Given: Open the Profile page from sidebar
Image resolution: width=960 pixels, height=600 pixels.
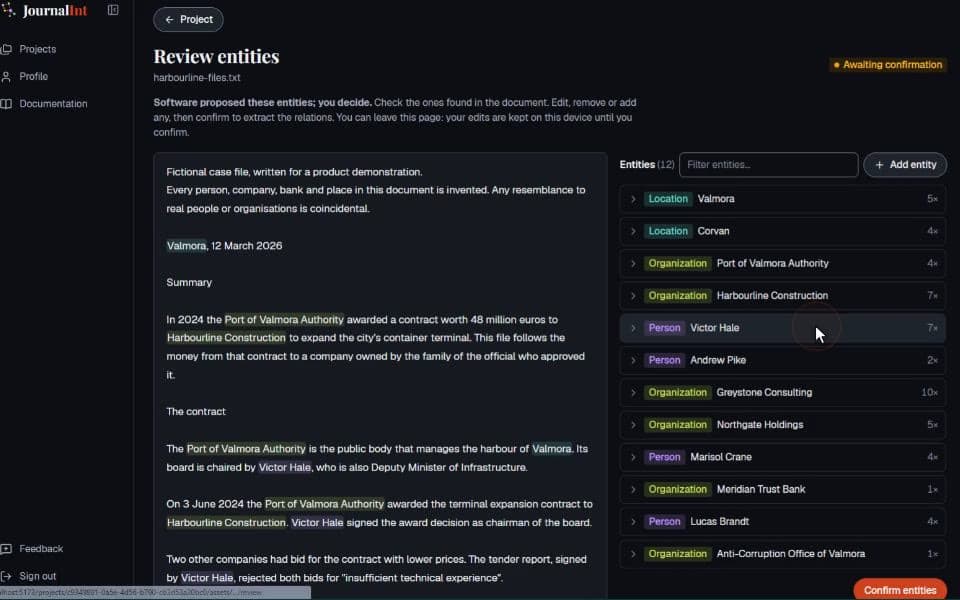Looking at the screenshot, I should (x=34, y=77).
